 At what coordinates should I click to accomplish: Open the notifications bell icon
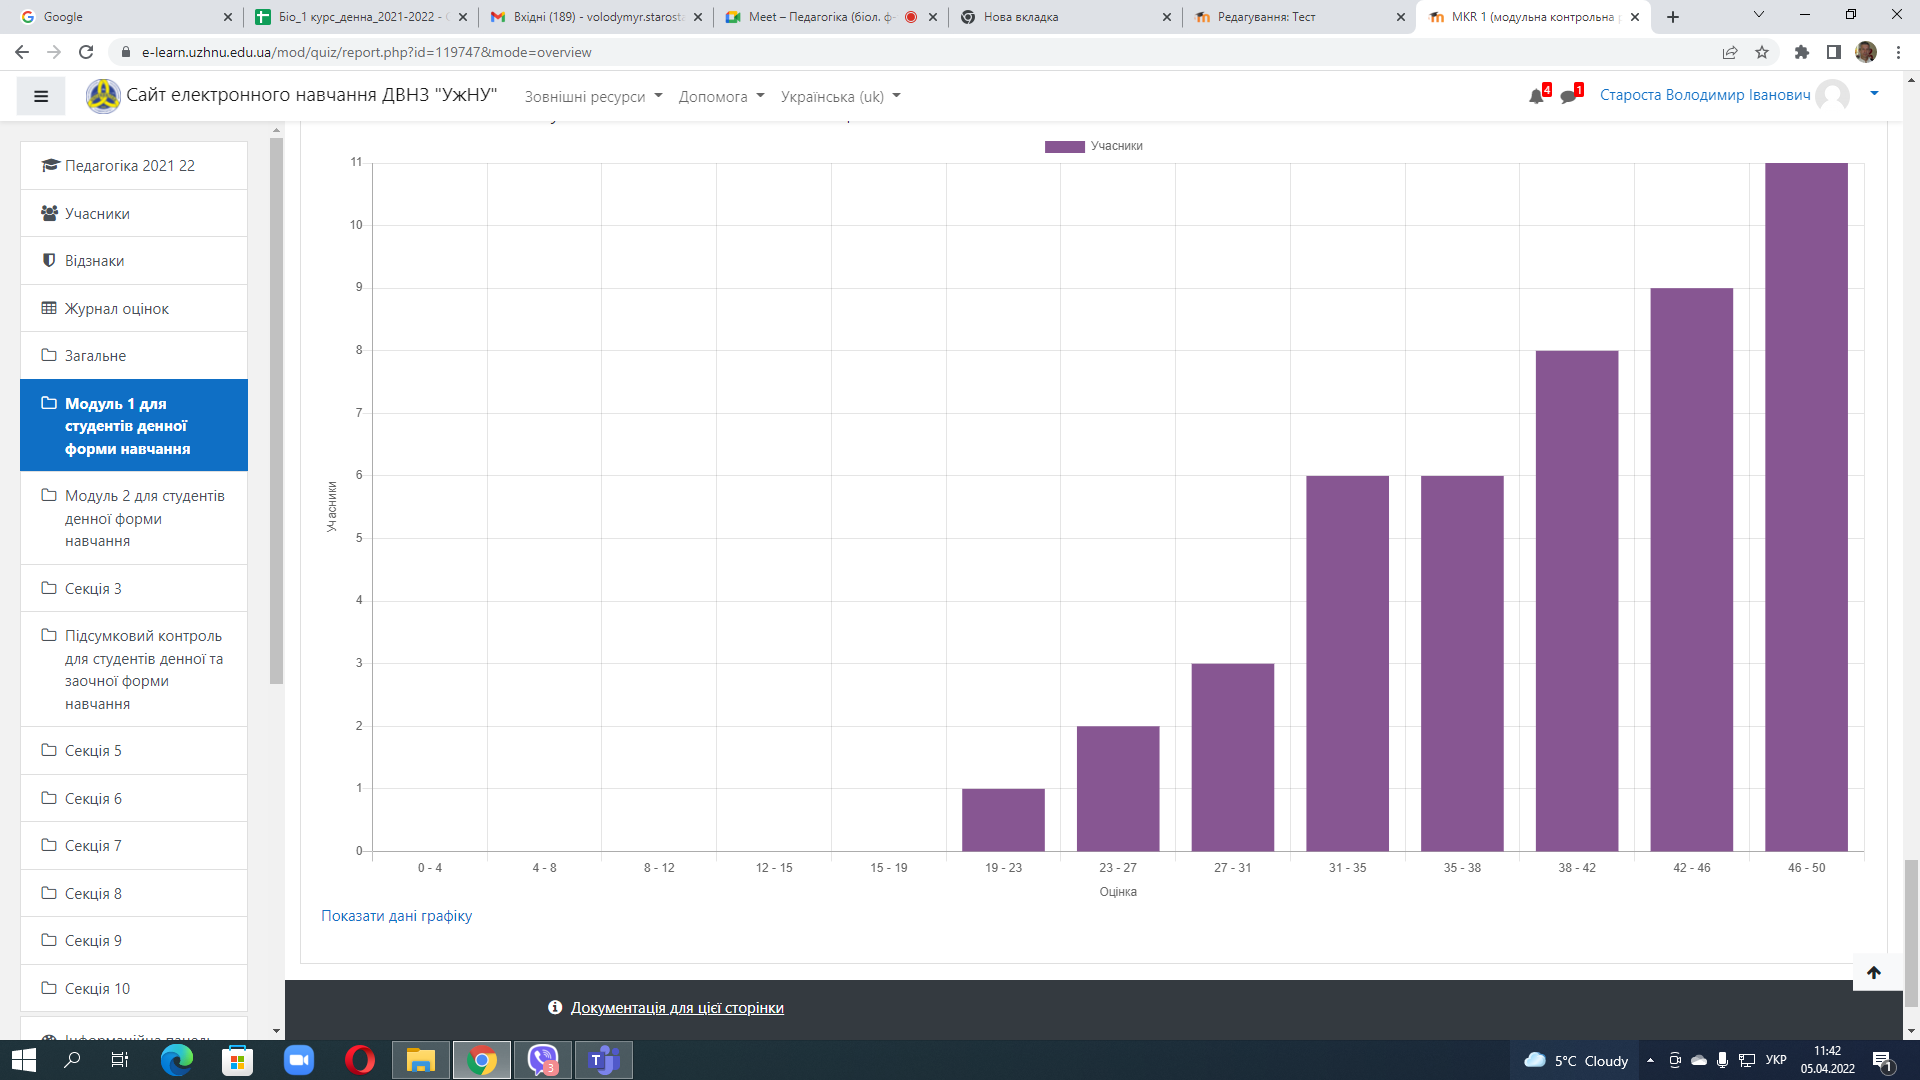(x=1536, y=96)
